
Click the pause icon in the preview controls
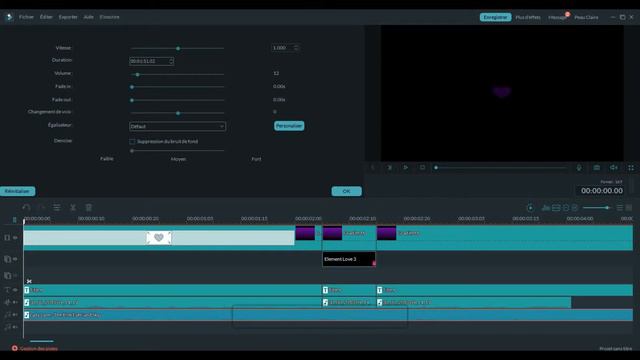389,167
